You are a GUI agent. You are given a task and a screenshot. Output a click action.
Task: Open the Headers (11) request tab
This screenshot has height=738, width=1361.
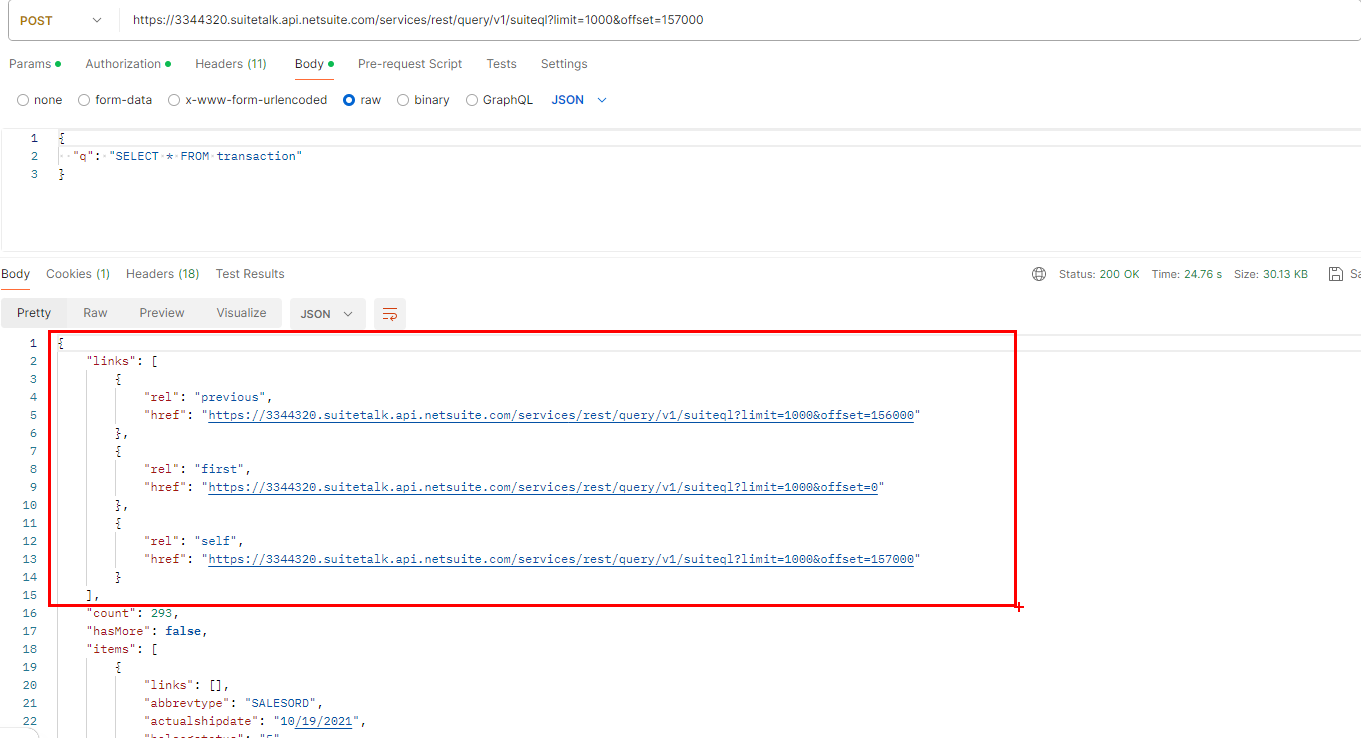pos(231,64)
